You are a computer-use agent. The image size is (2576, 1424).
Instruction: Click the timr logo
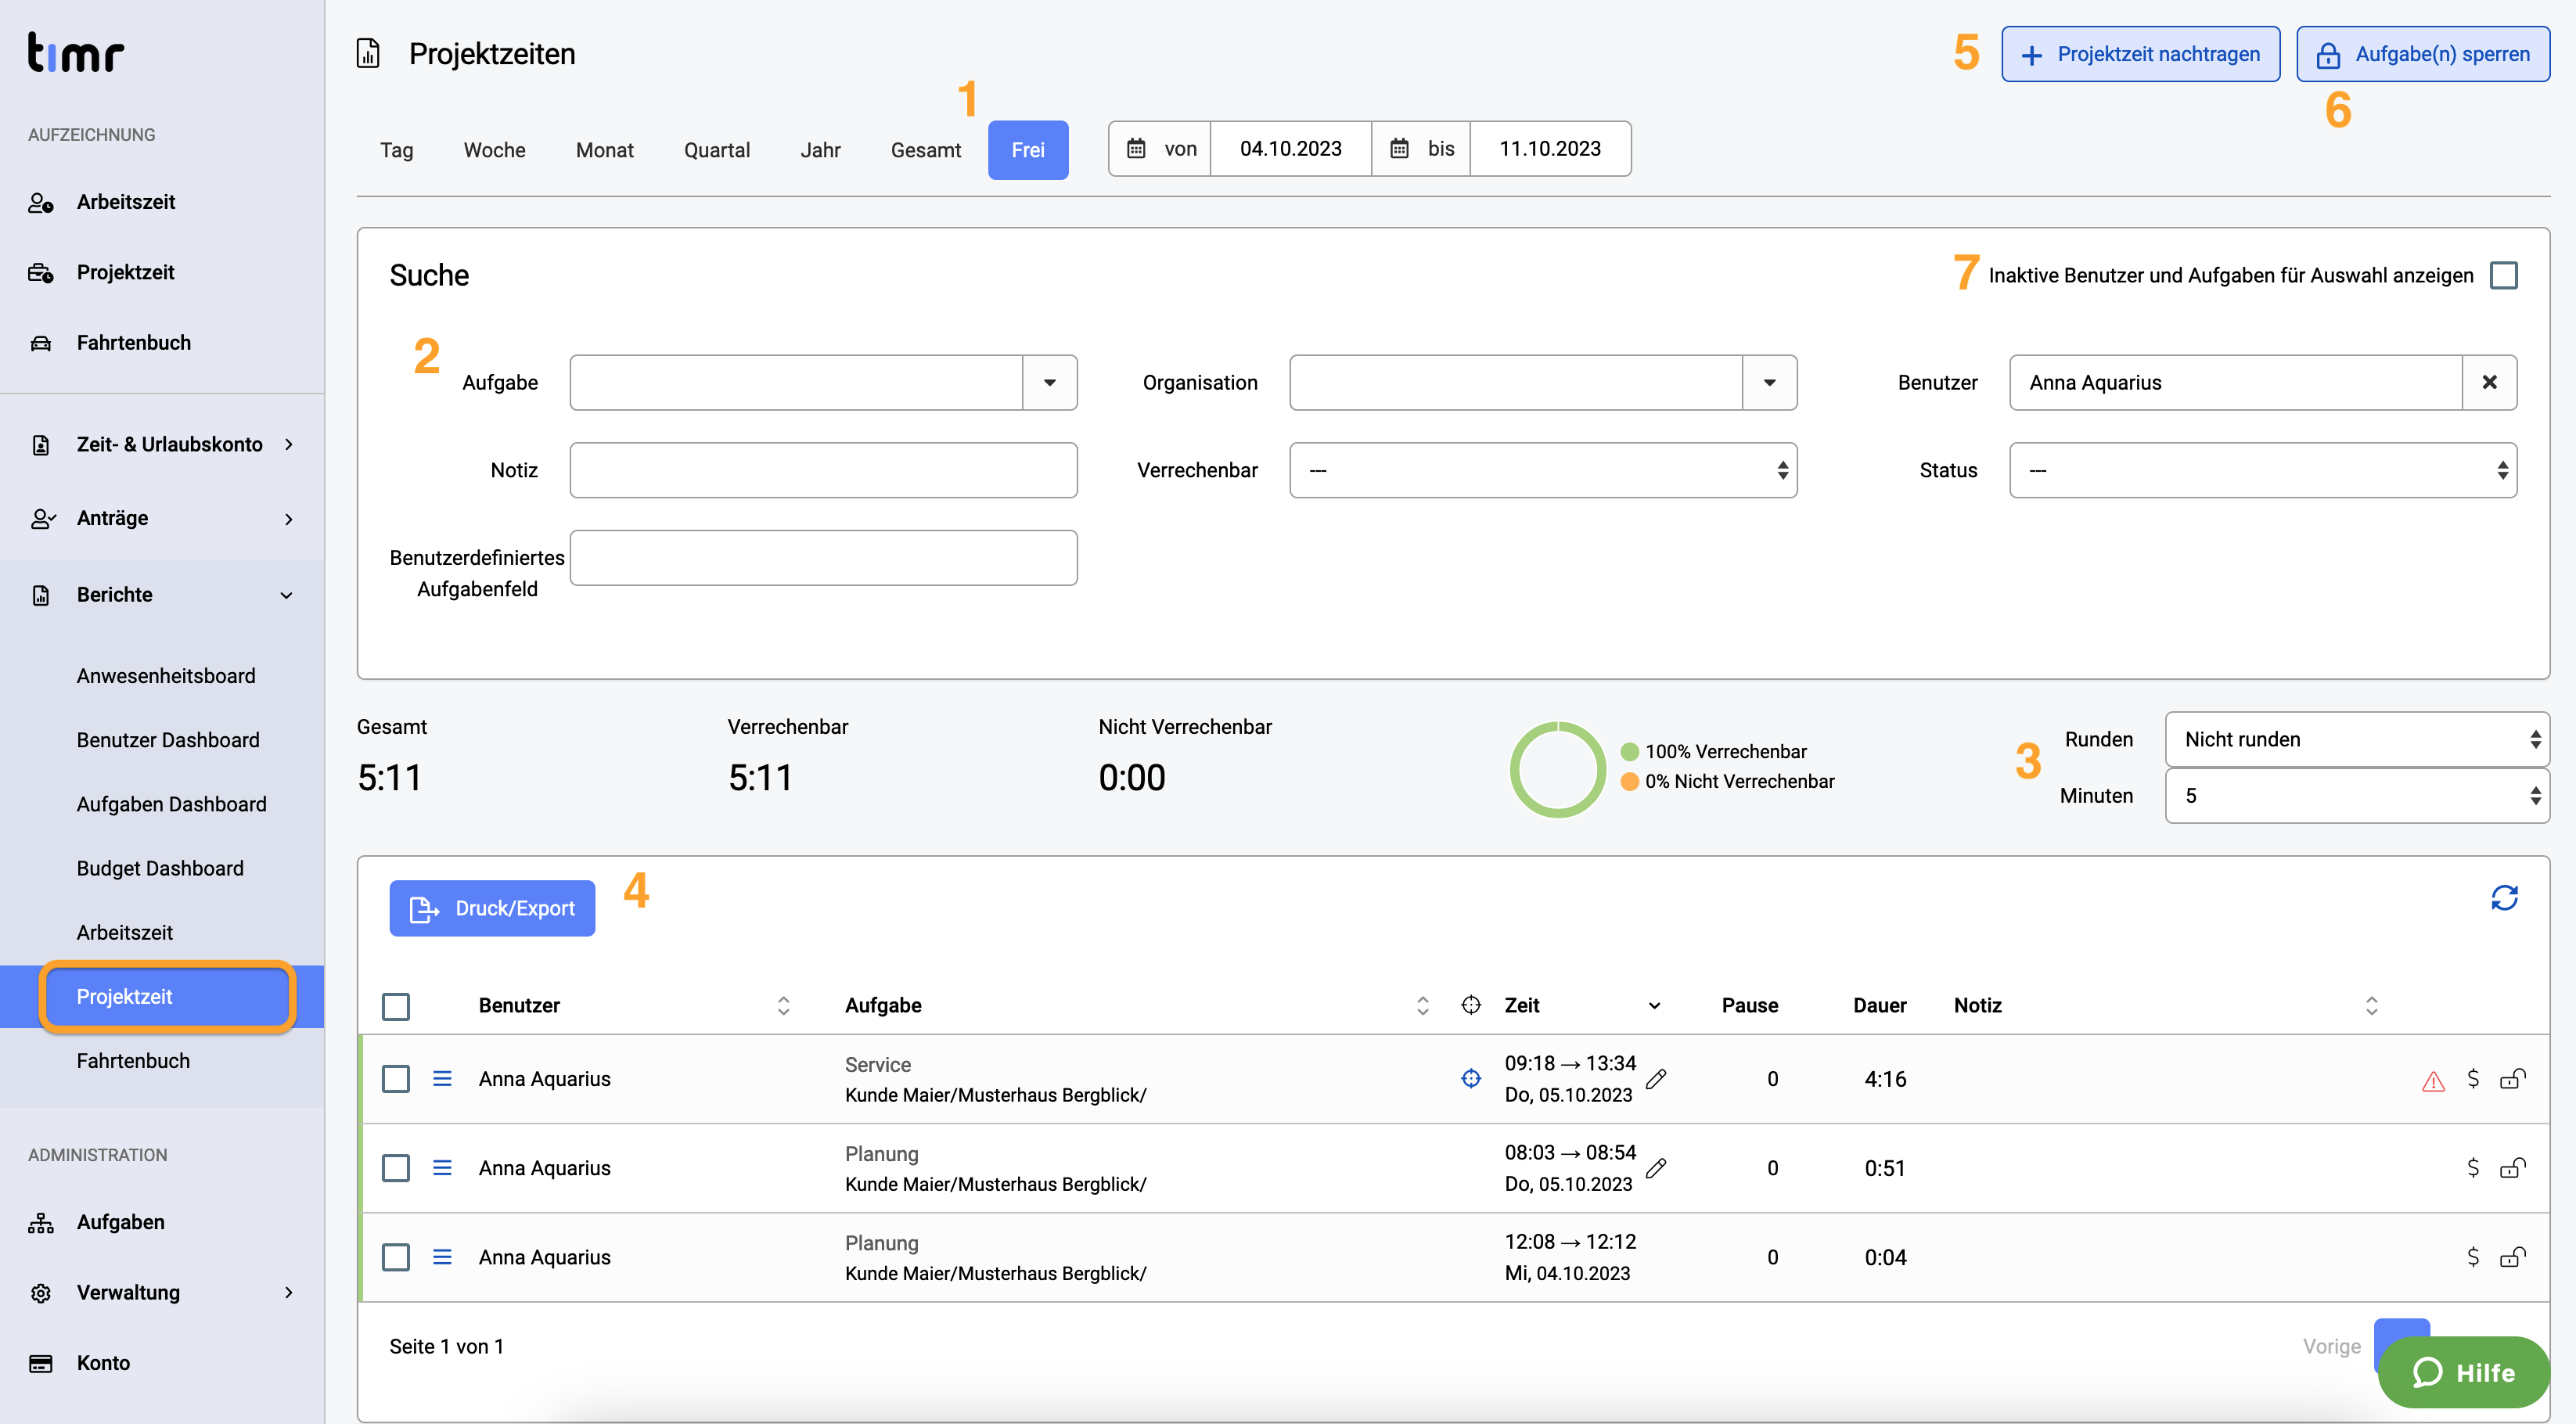(x=76, y=53)
